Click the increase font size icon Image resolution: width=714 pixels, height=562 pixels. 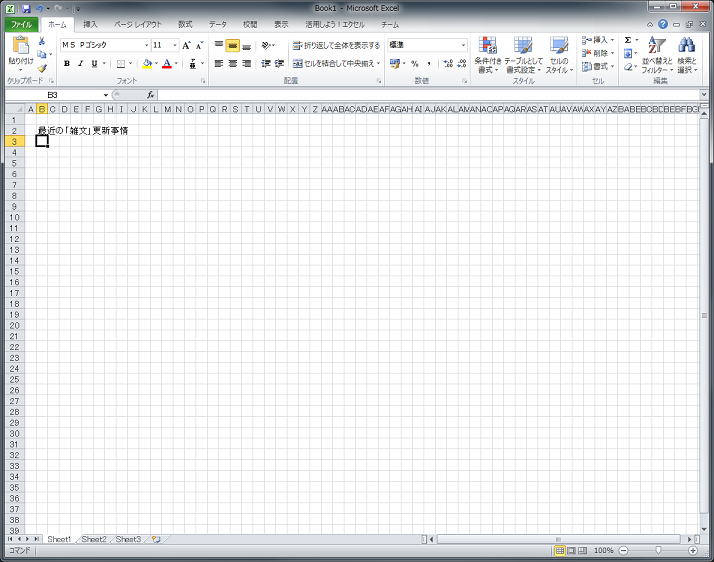coord(186,45)
